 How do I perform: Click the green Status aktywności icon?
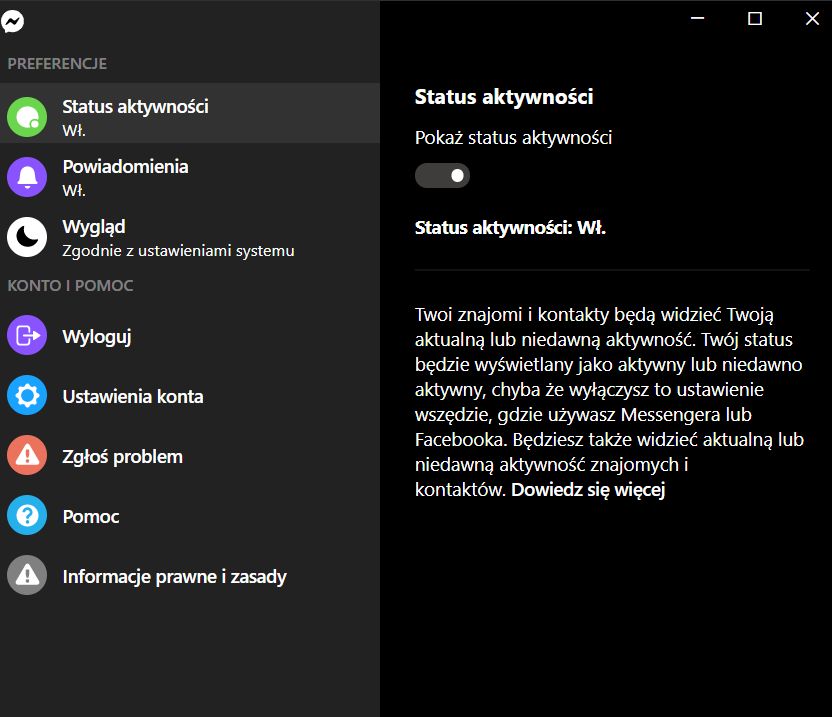point(27,117)
